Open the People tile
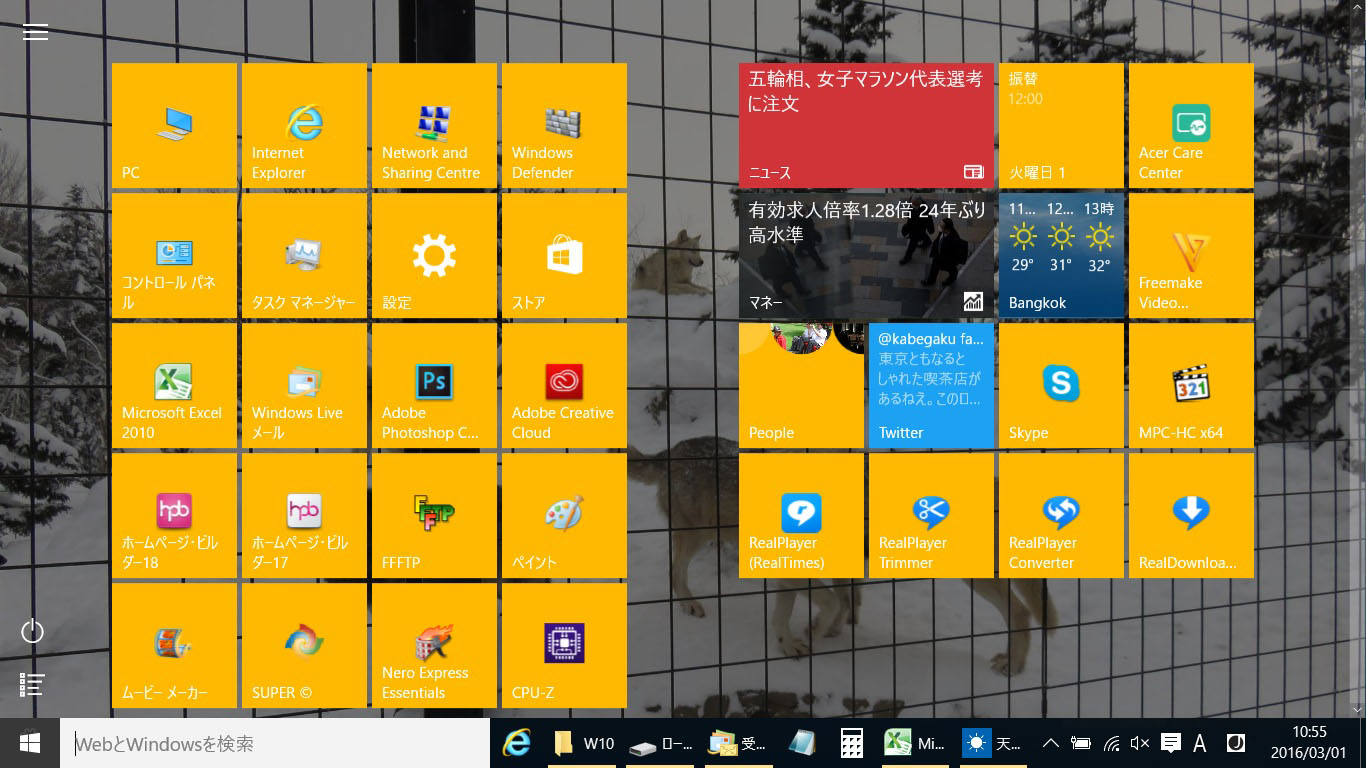 (x=801, y=385)
